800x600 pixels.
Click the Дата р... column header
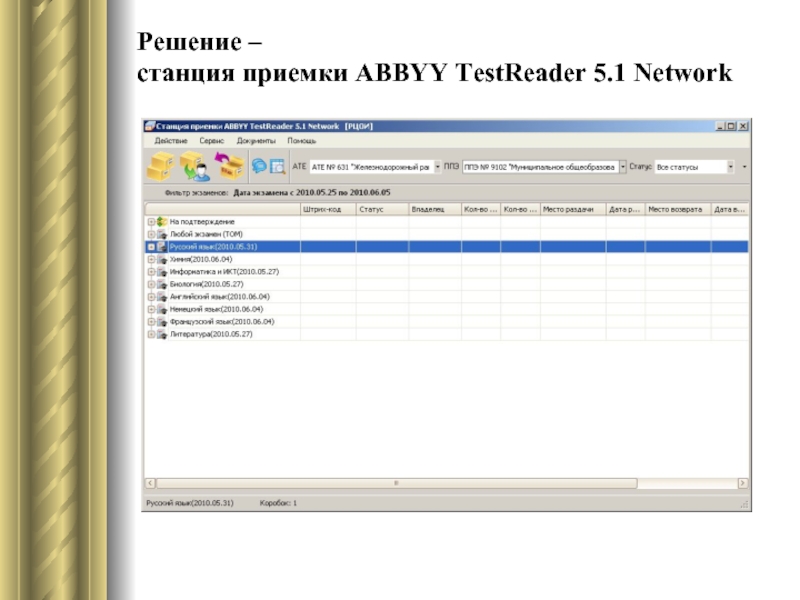(626, 209)
